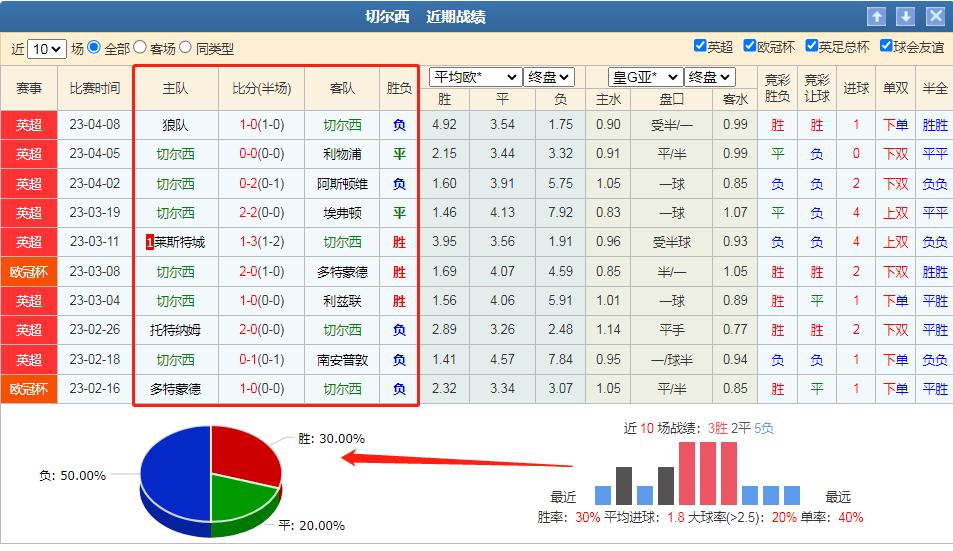Click handicap 受半球 in 莱斯特城 row
Viewport: 953px width, 551px height.
pos(672,242)
